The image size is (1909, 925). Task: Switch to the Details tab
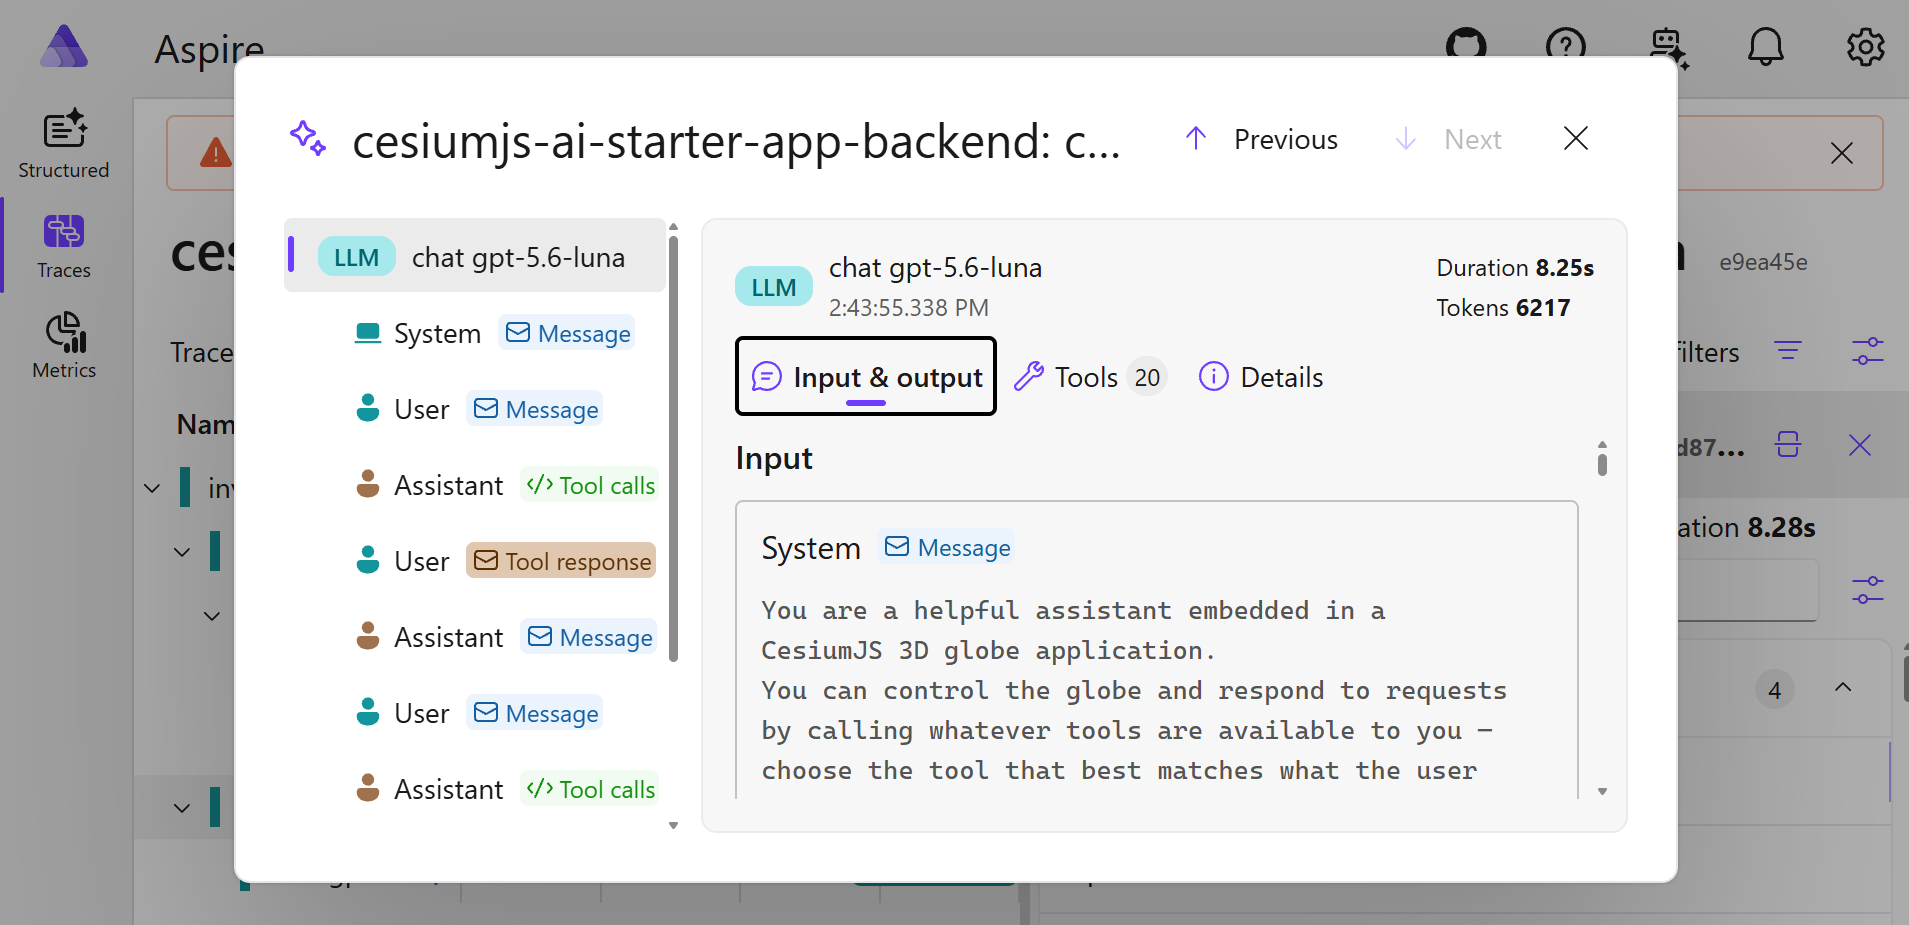pos(1261,377)
